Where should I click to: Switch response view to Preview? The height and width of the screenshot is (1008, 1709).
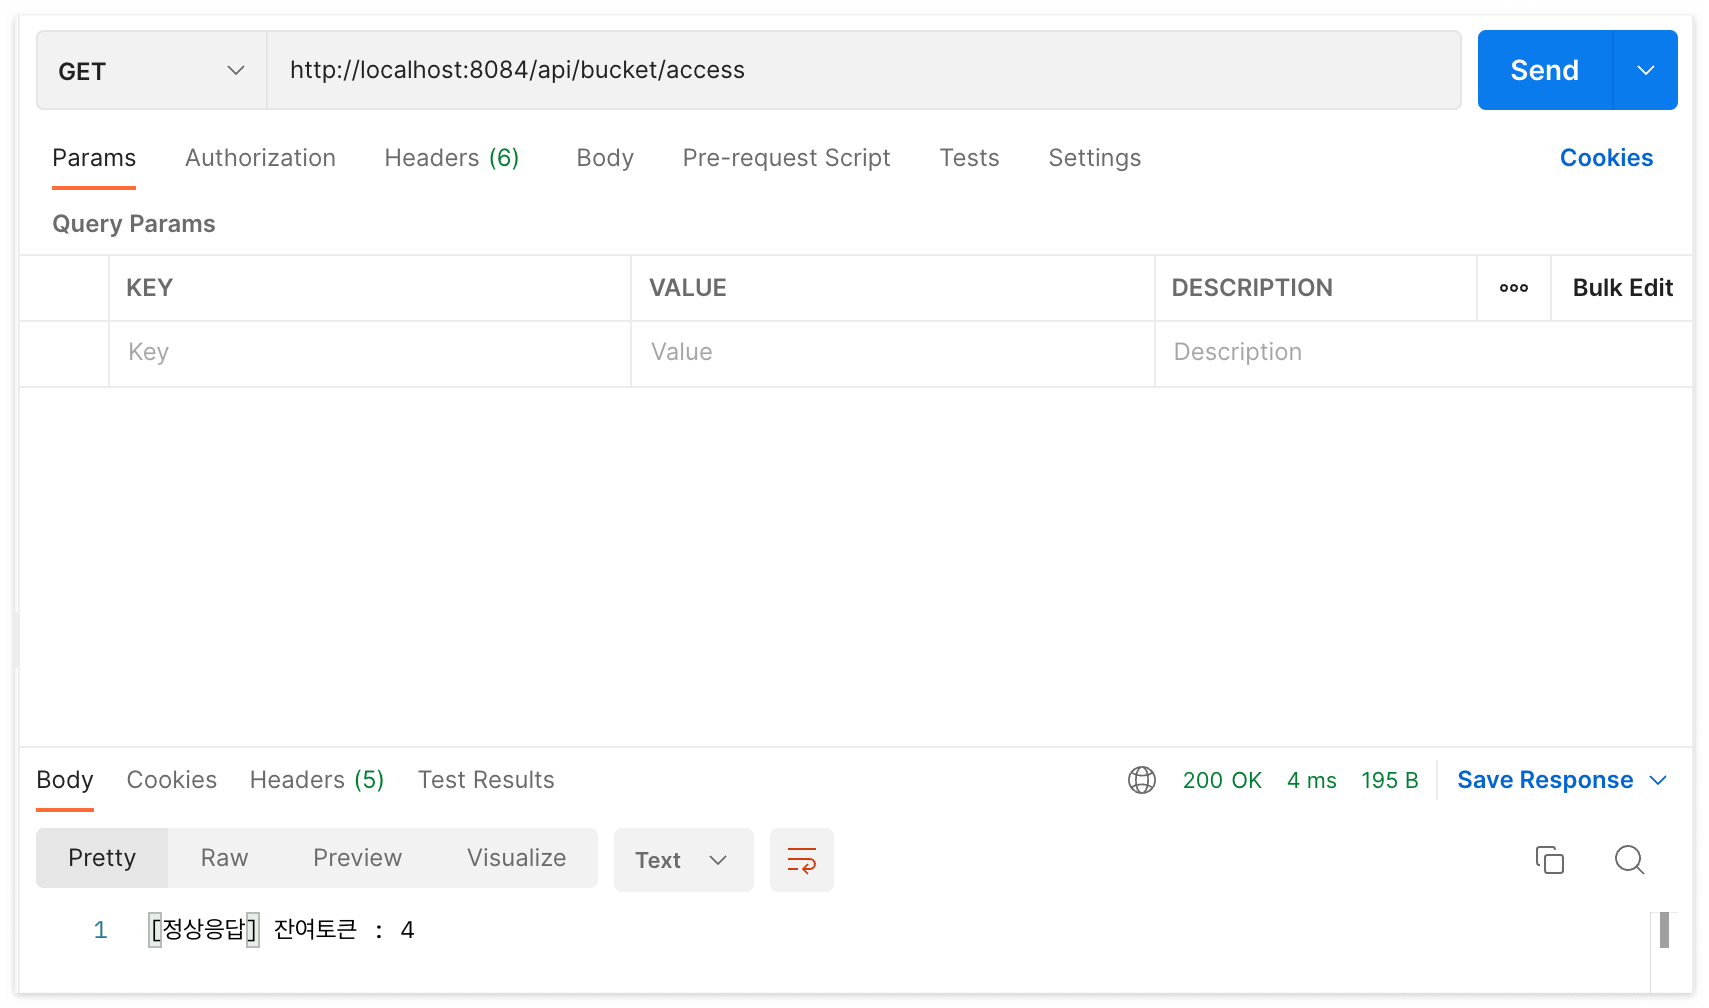[x=357, y=858]
